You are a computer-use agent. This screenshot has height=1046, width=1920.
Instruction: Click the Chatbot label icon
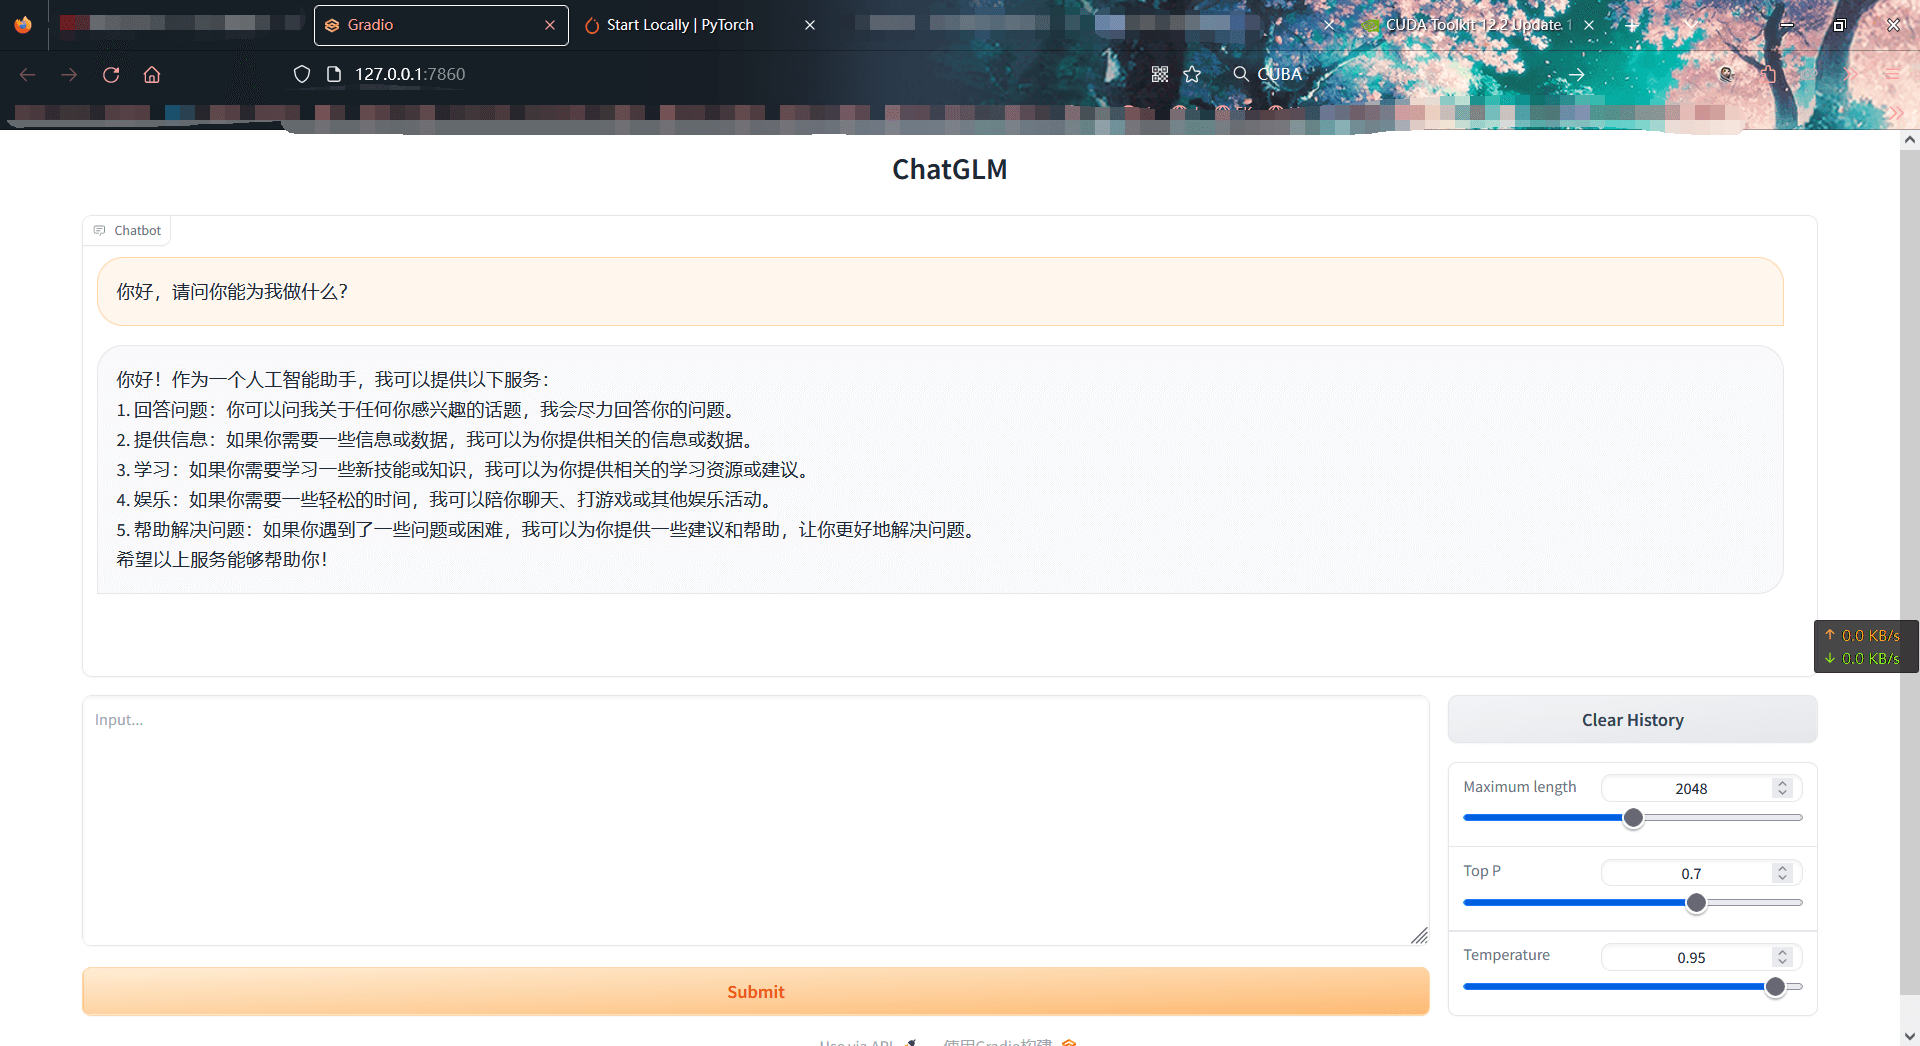[100, 231]
